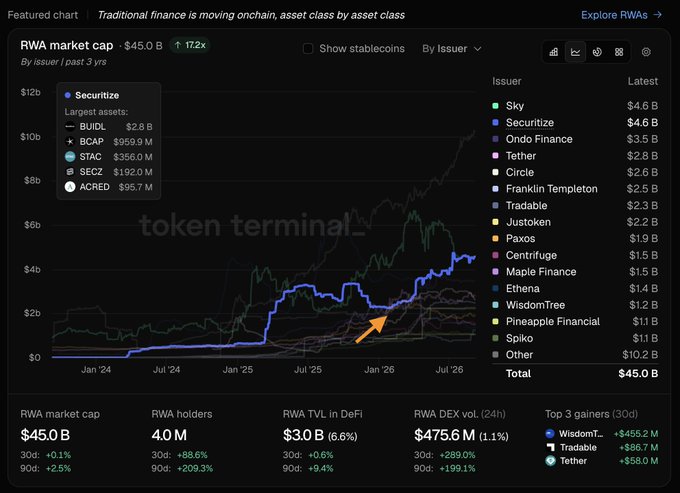Click the $45.0 B stat under RWA market cap
The height and width of the screenshot is (493, 680).
(x=45, y=434)
